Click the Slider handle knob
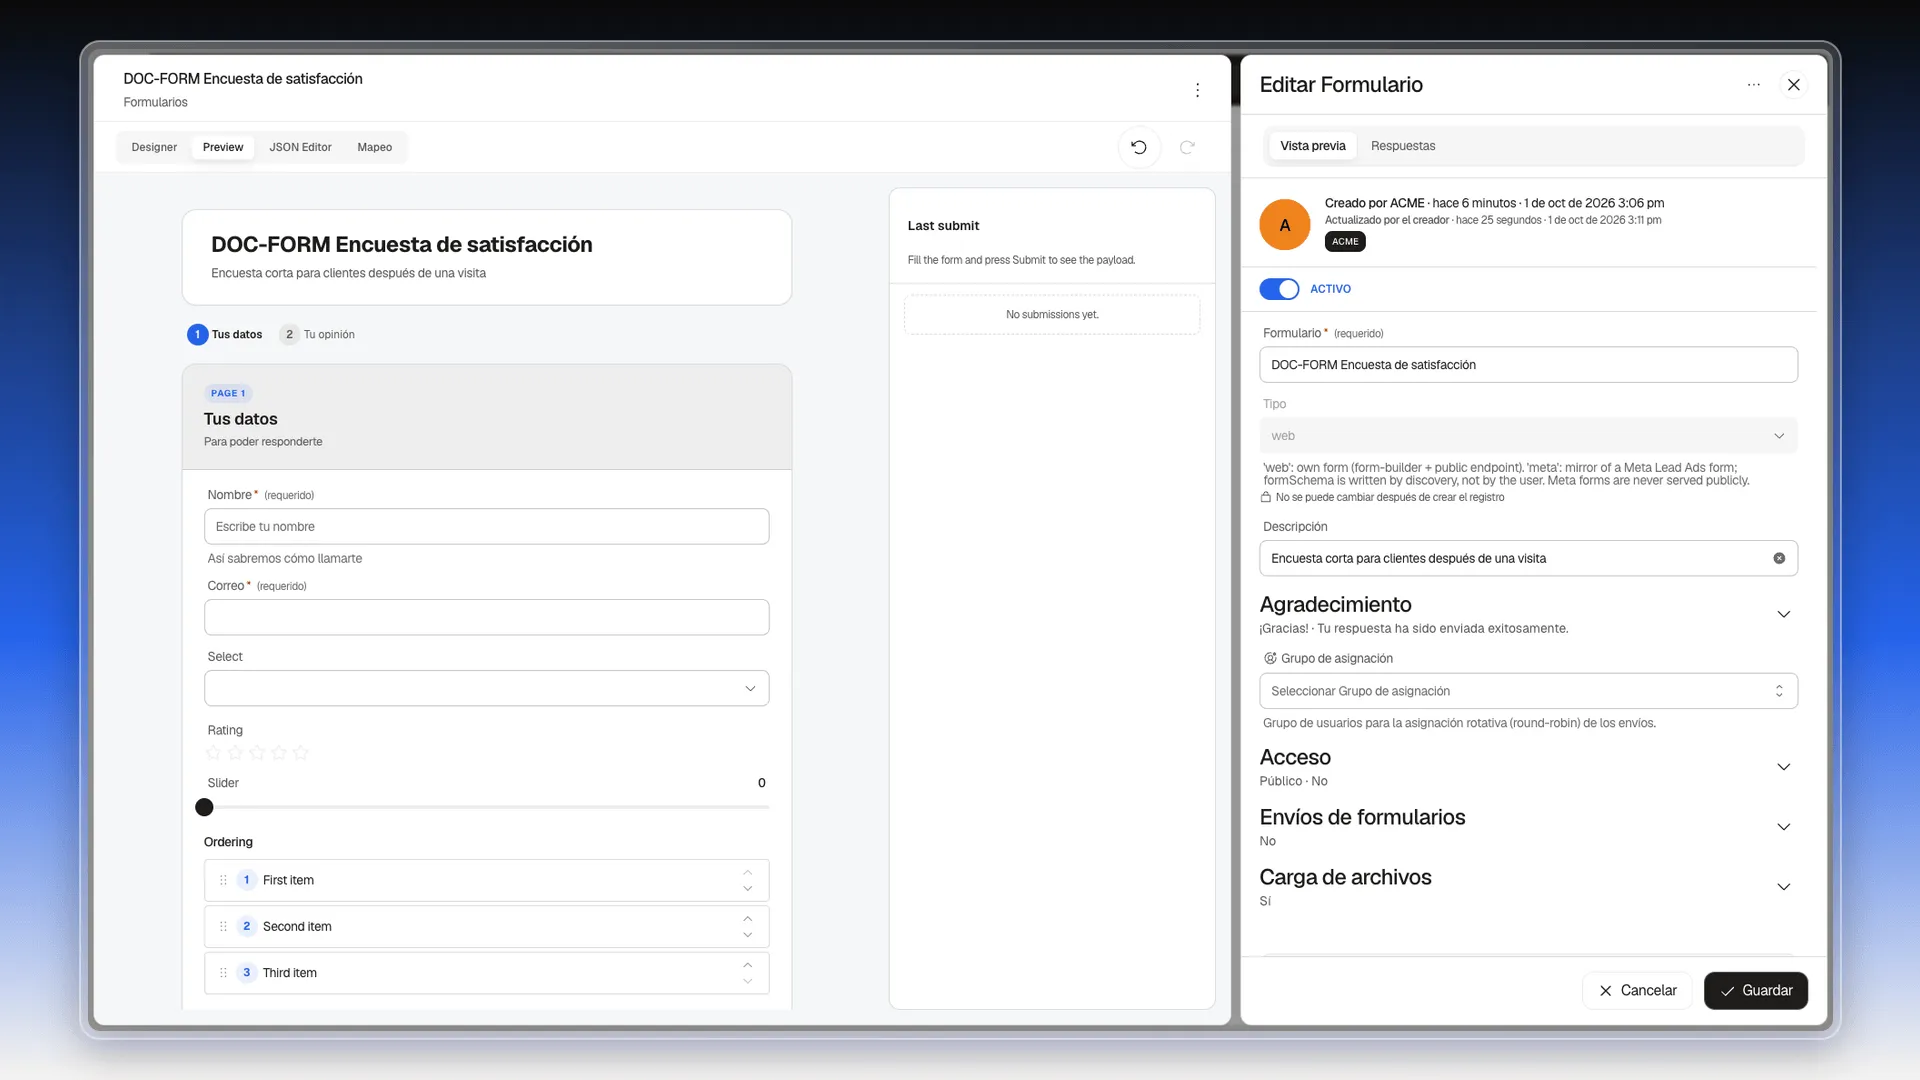 (x=204, y=807)
